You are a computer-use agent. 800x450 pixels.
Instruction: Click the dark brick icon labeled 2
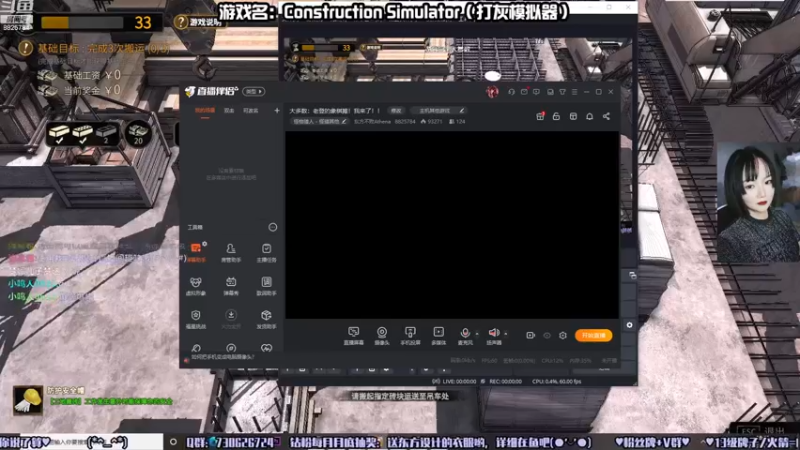click(x=106, y=134)
